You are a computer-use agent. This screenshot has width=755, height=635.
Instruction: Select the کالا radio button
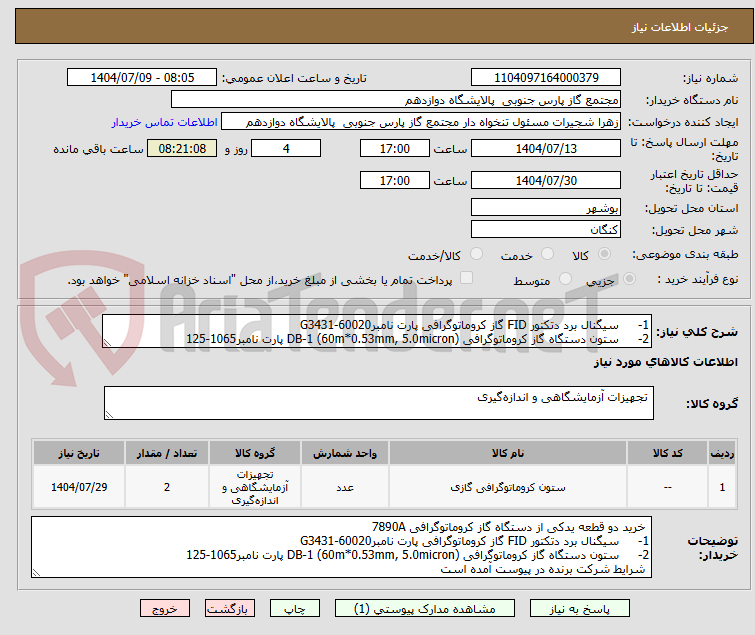(x=604, y=254)
